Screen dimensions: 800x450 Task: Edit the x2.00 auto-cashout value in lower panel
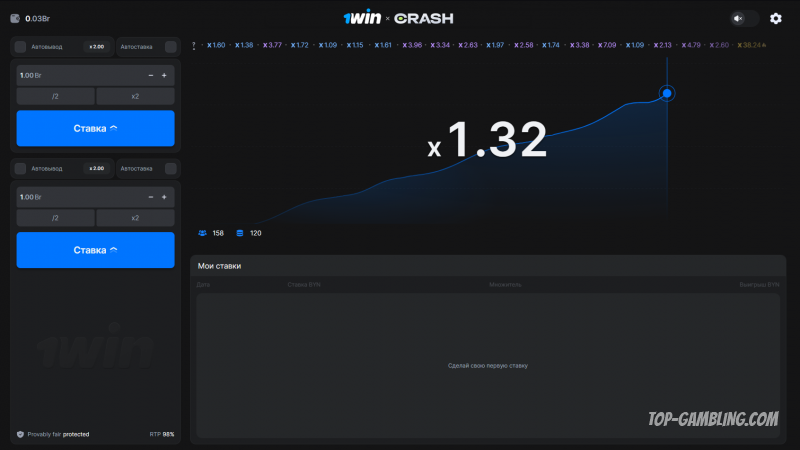point(96,168)
